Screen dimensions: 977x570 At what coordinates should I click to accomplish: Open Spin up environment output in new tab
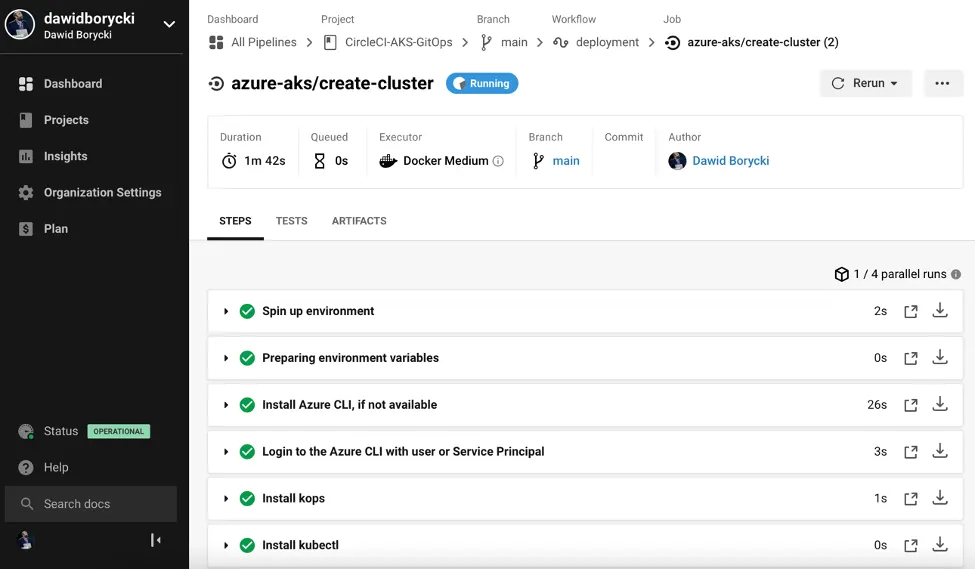click(x=911, y=311)
